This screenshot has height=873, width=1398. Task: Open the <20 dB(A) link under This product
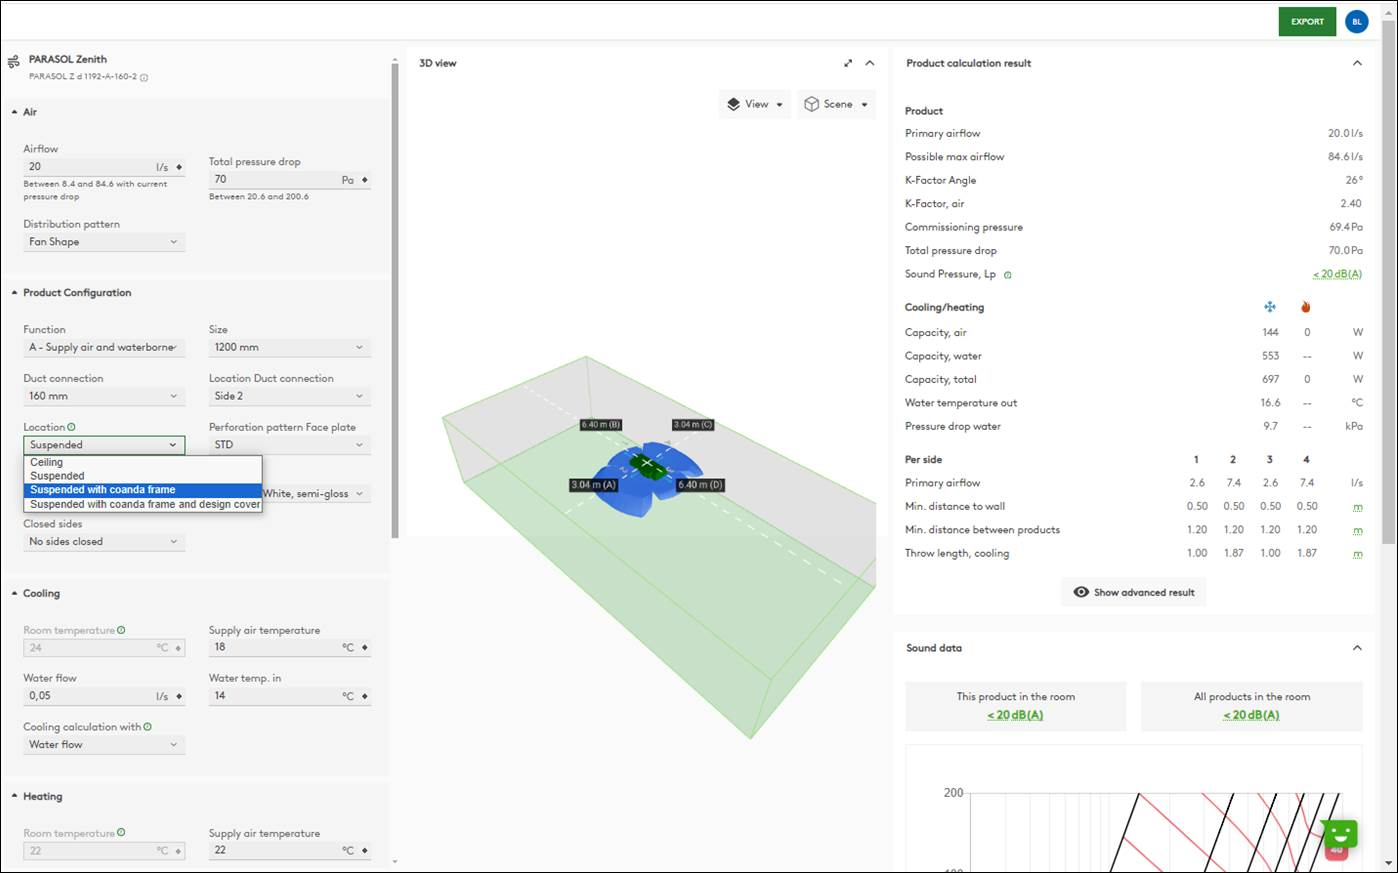[1015, 714]
